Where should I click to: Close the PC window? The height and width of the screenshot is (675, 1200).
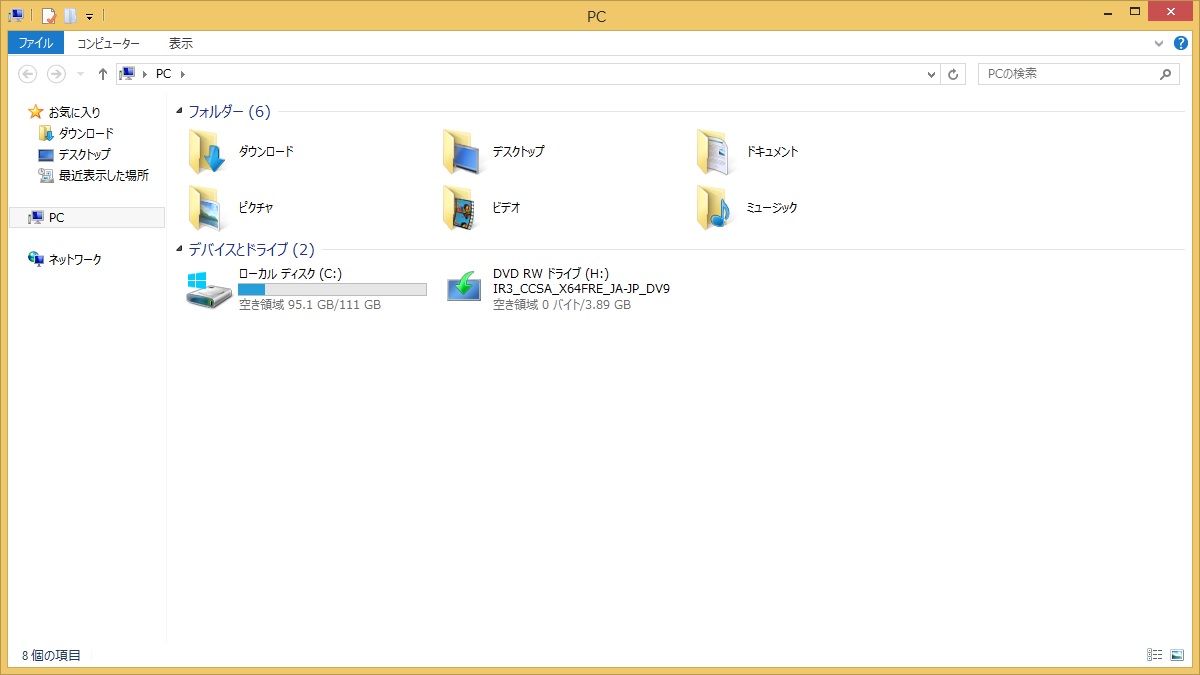tap(1171, 12)
